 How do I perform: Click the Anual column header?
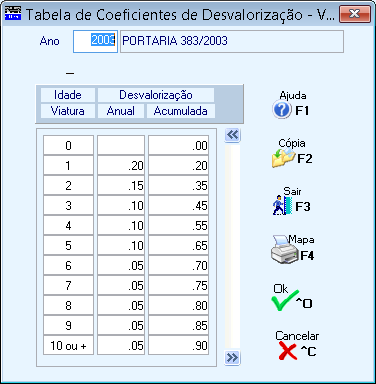click(121, 111)
